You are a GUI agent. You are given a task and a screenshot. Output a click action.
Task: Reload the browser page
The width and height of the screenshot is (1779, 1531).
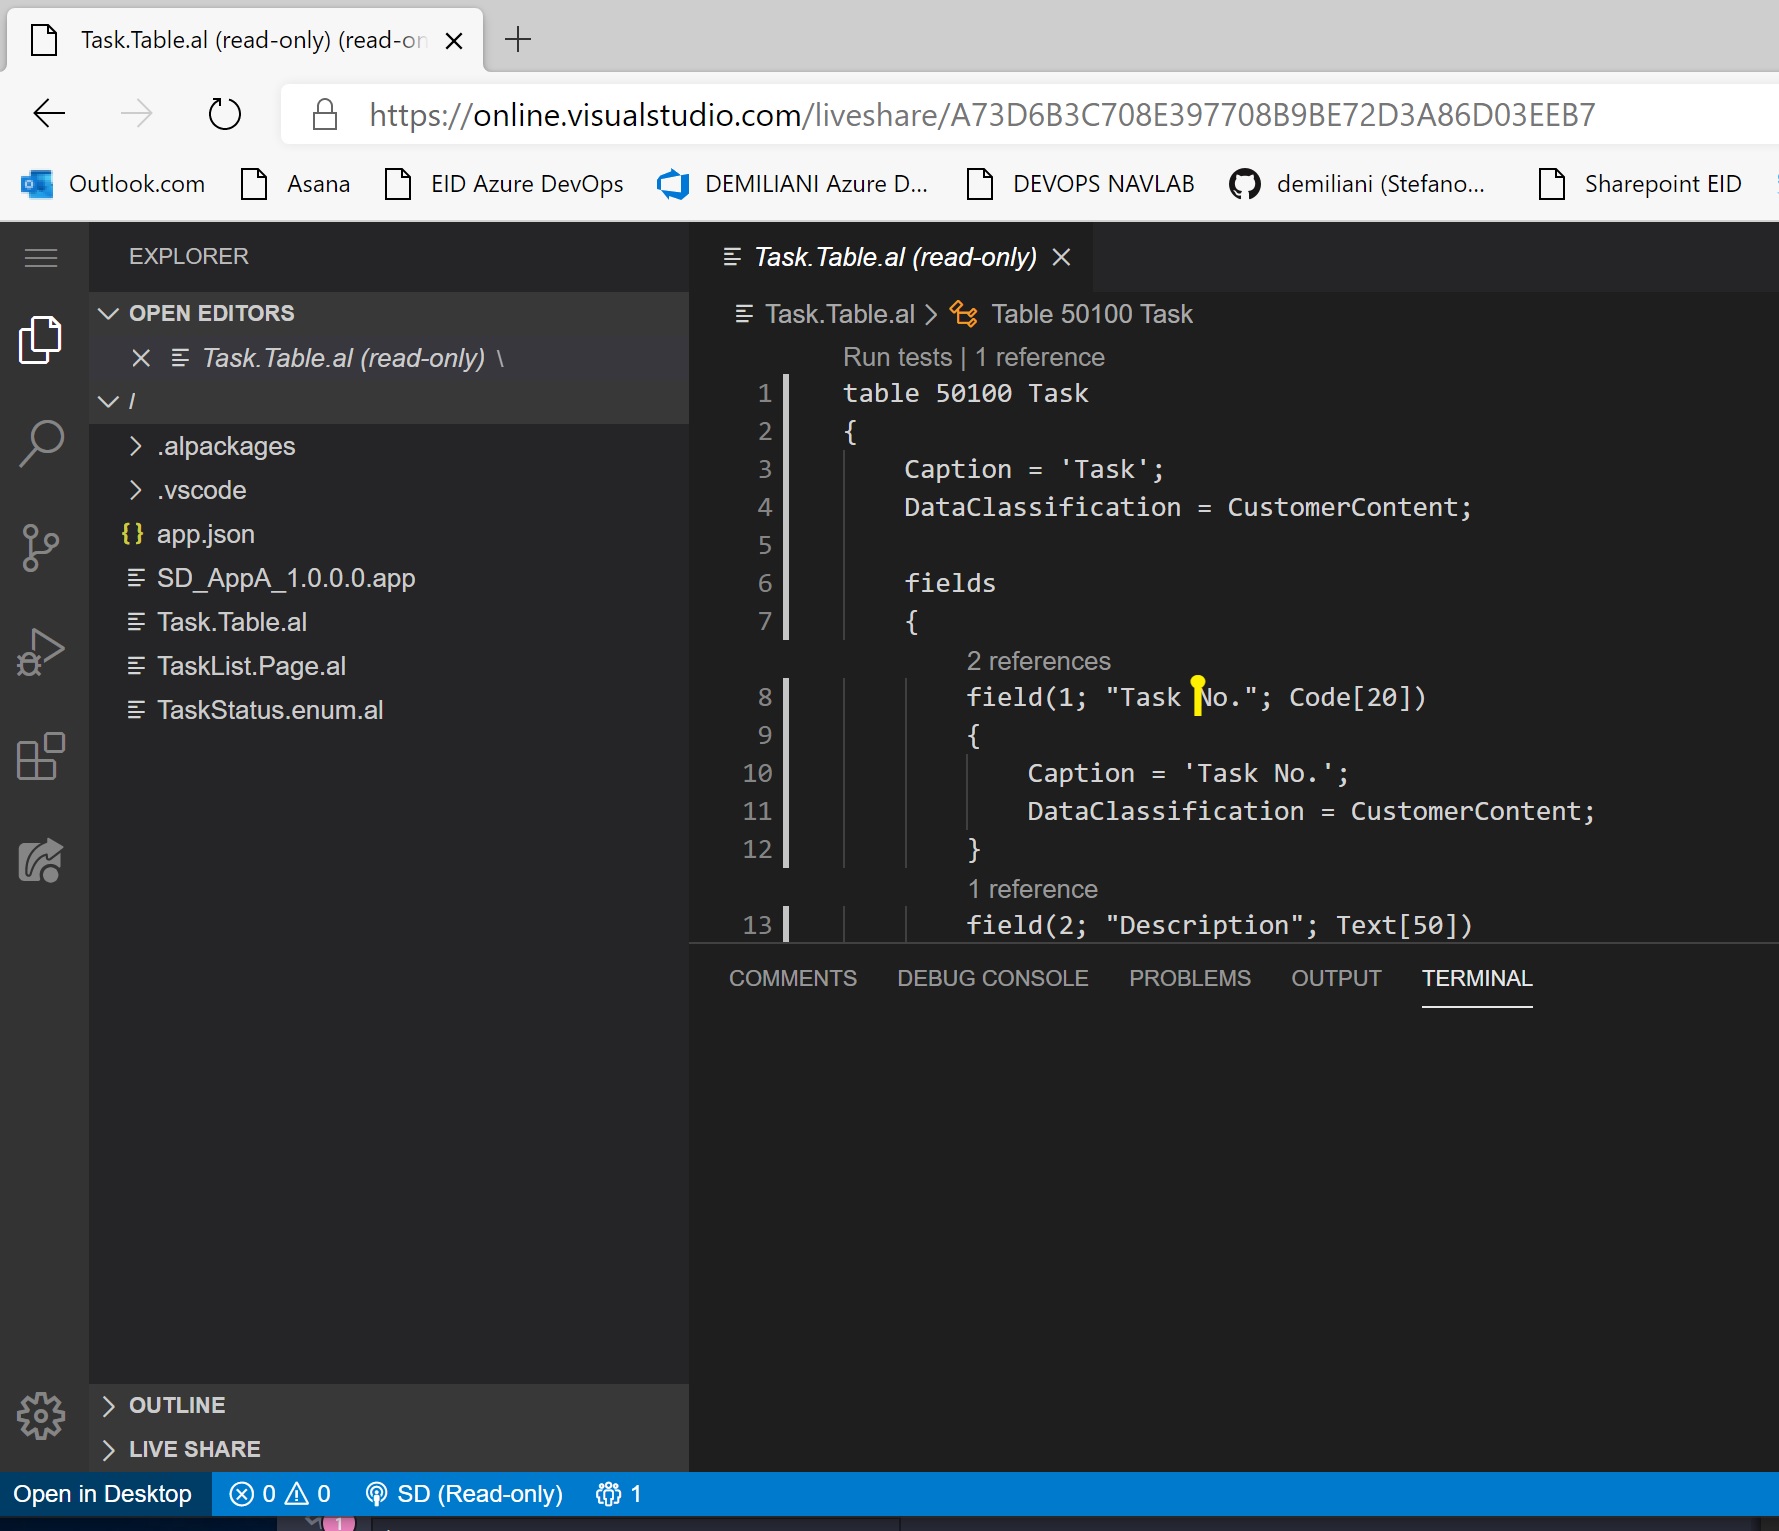coord(224,114)
